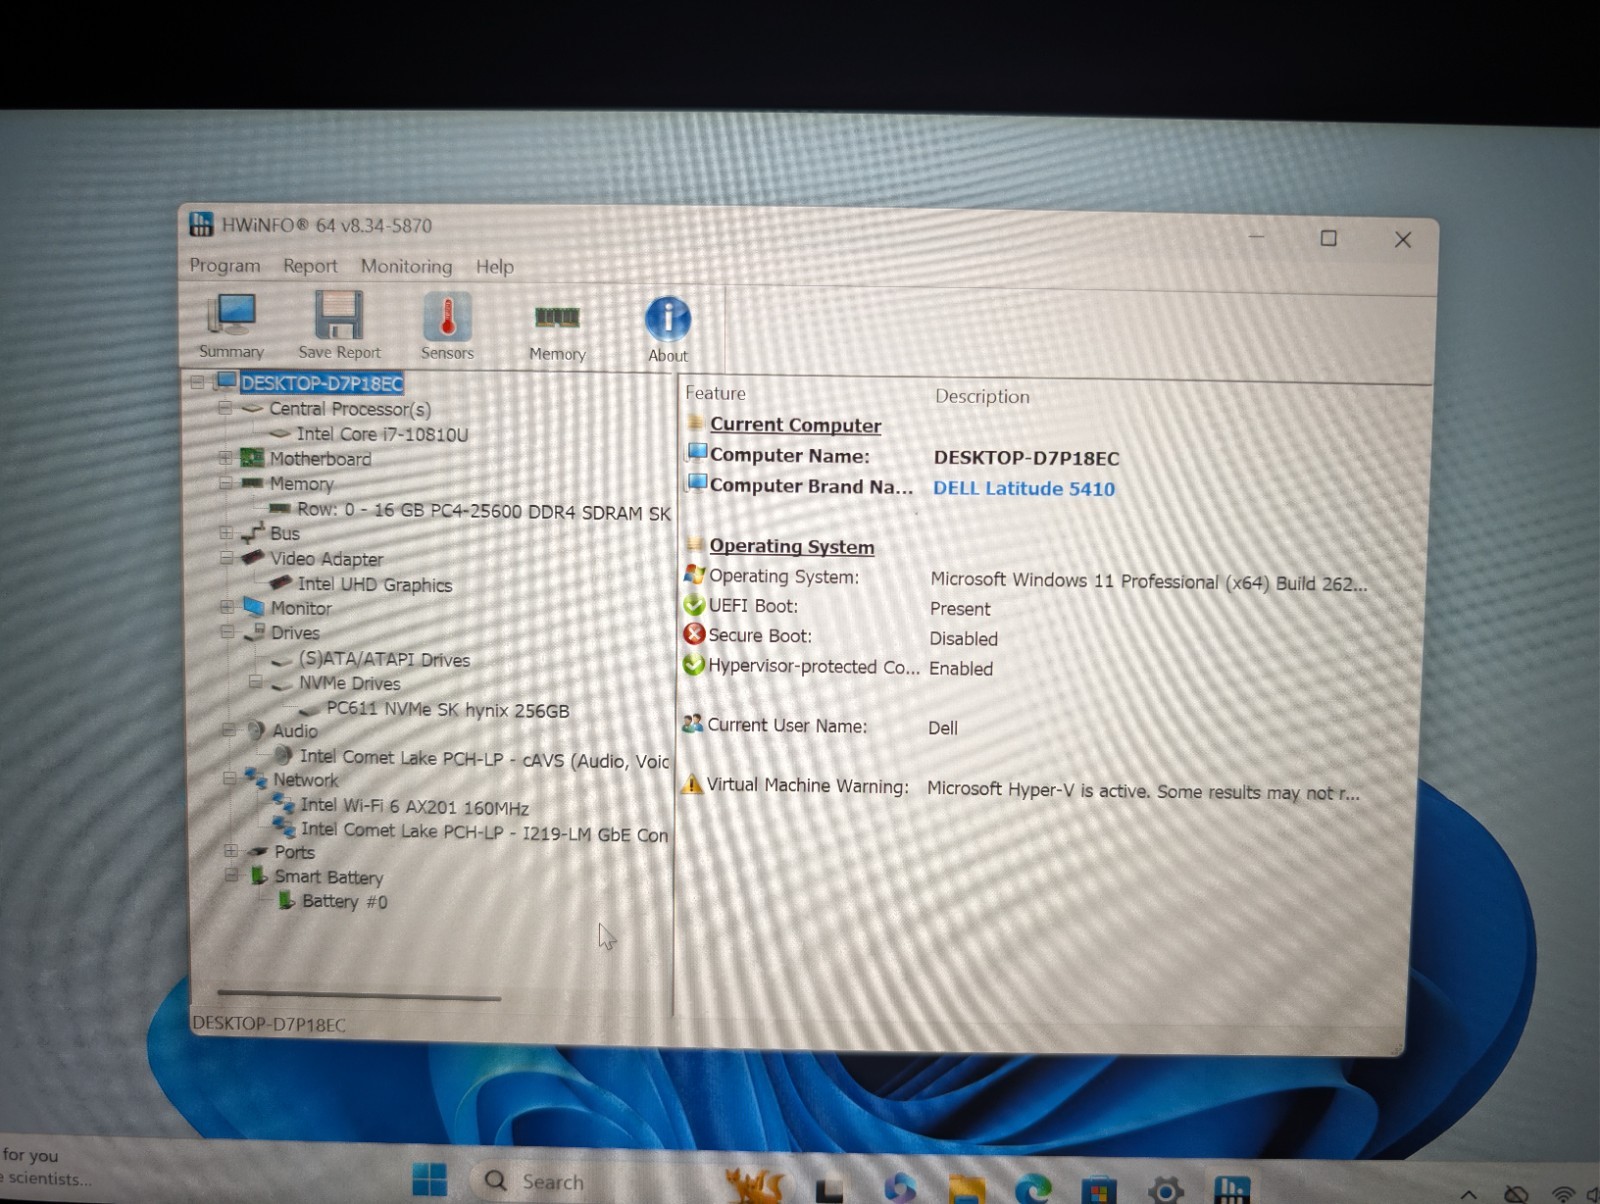Collapse the Memory tree node

tap(226, 483)
